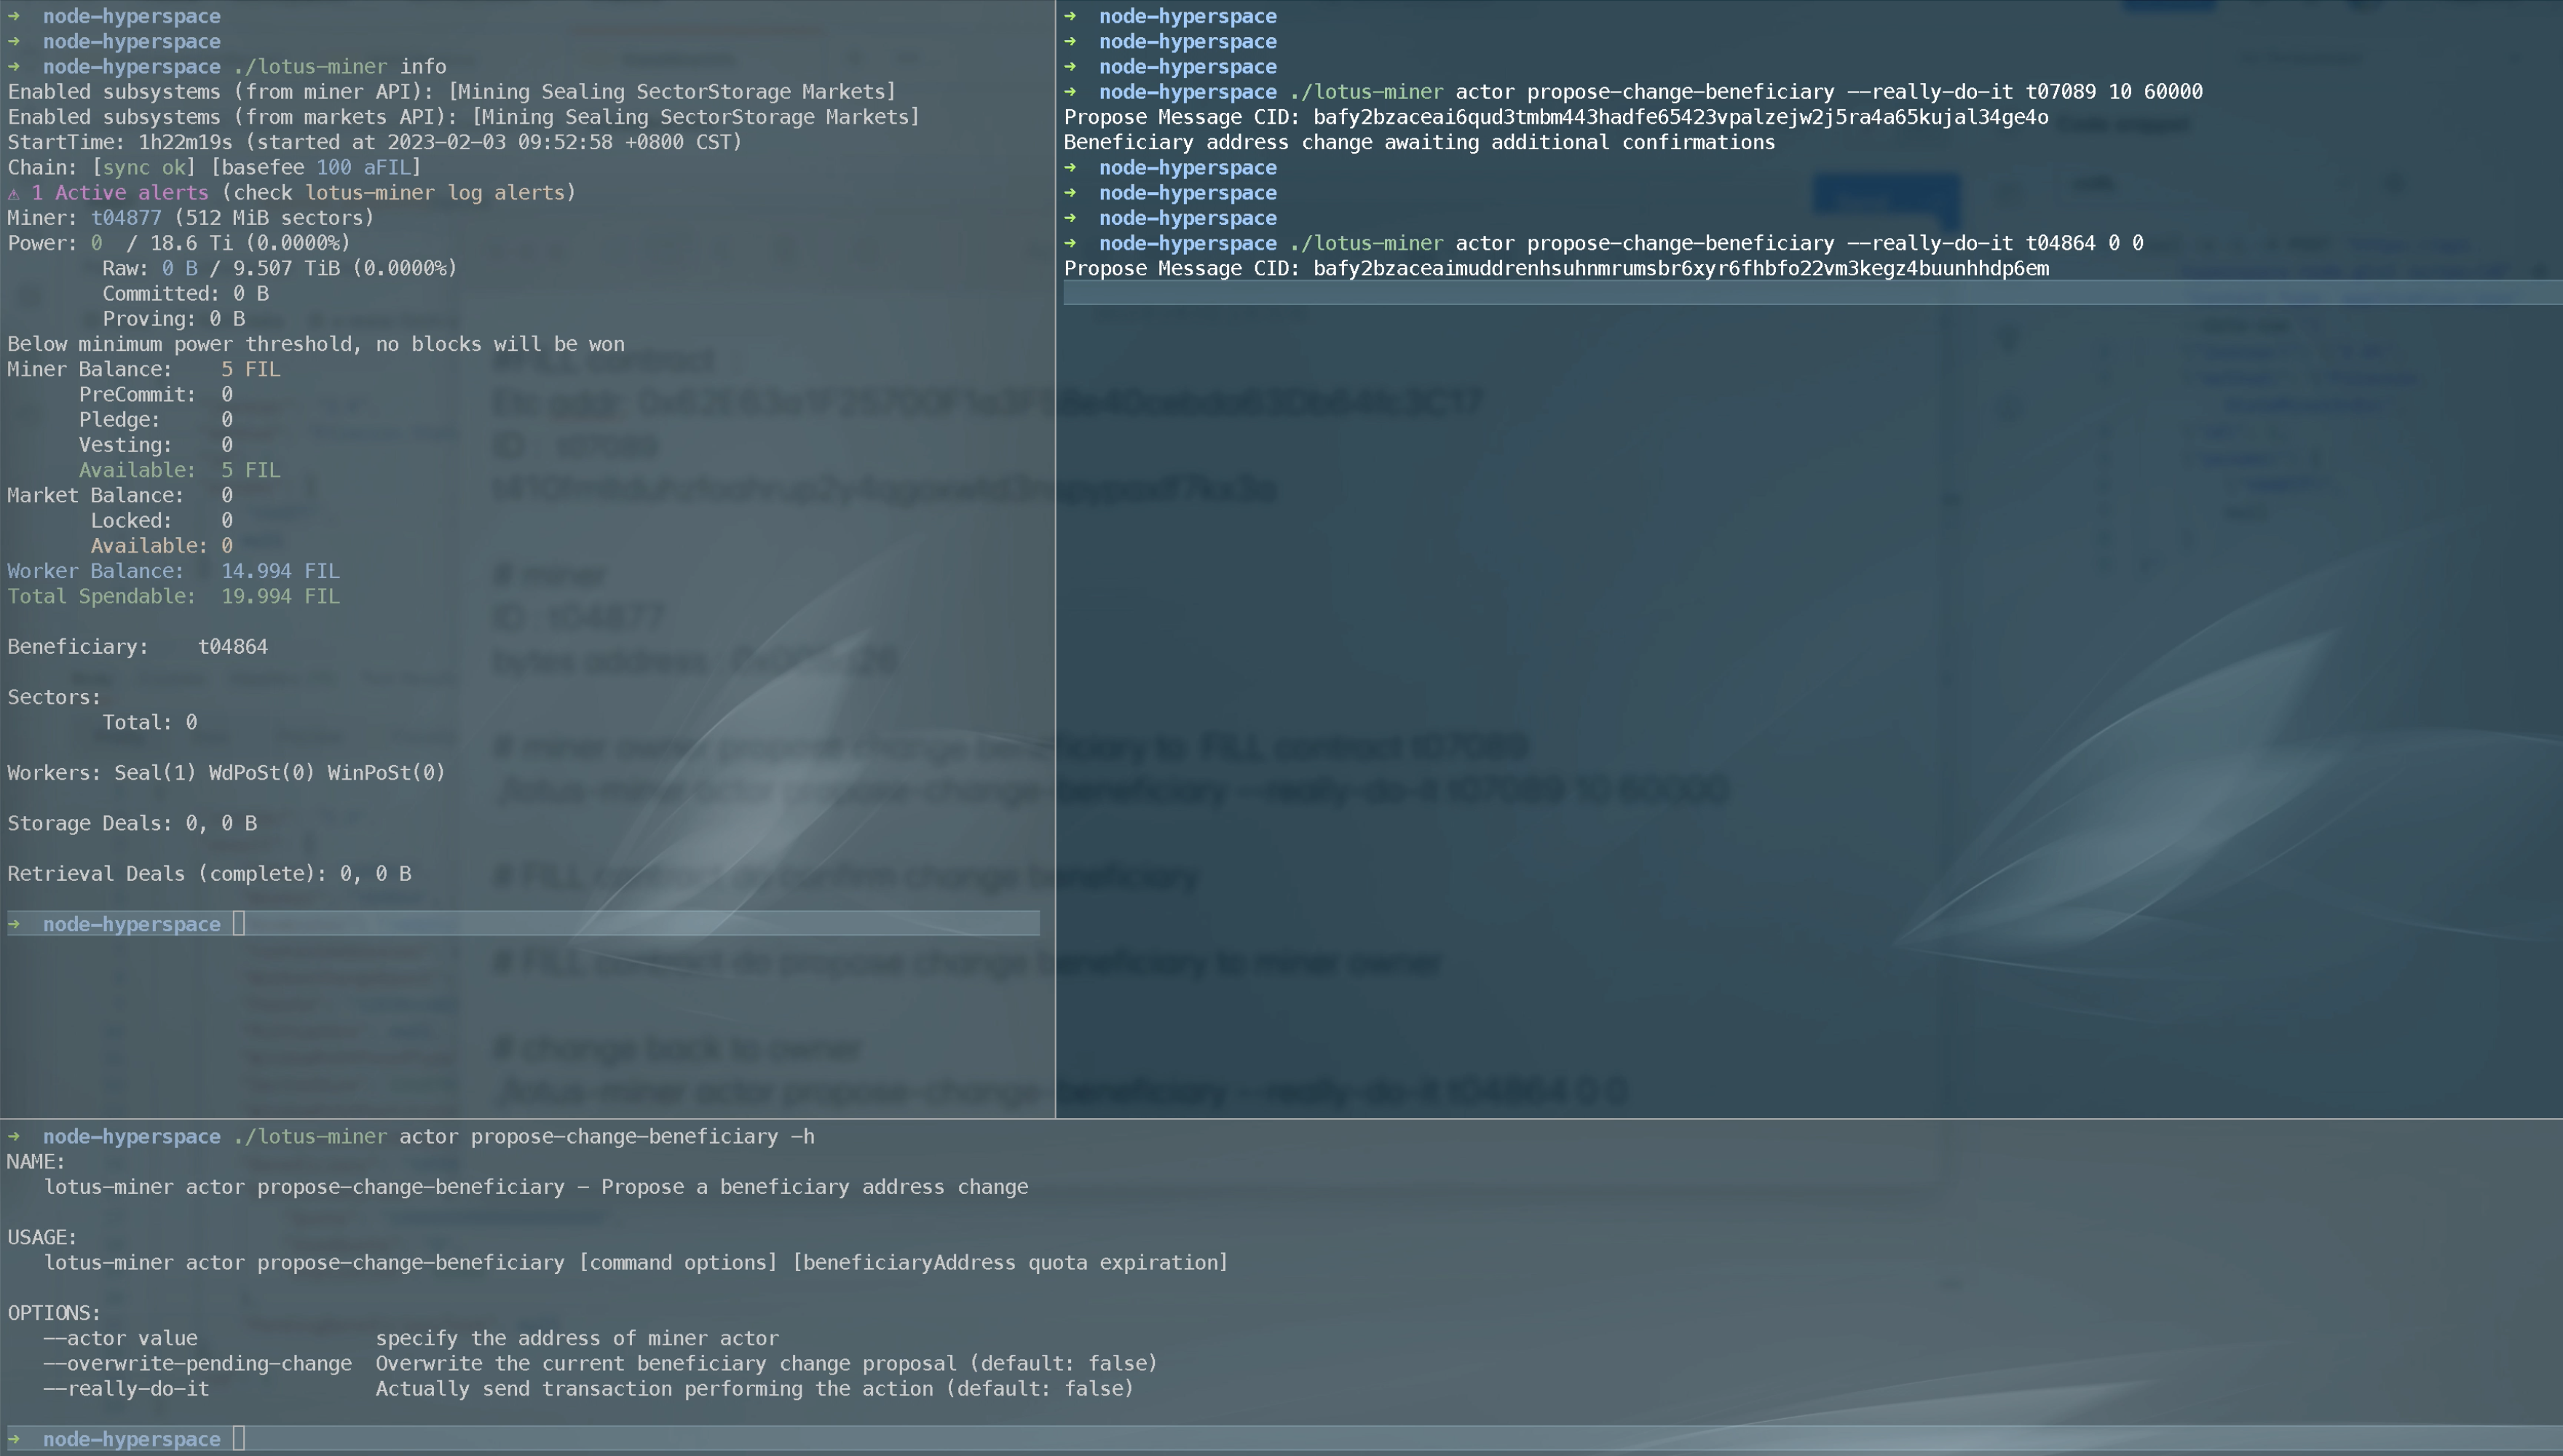This screenshot has width=2563, height=1456.
Task: Click 'Propose a beneficiary address change' description
Action: point(814,1187)
